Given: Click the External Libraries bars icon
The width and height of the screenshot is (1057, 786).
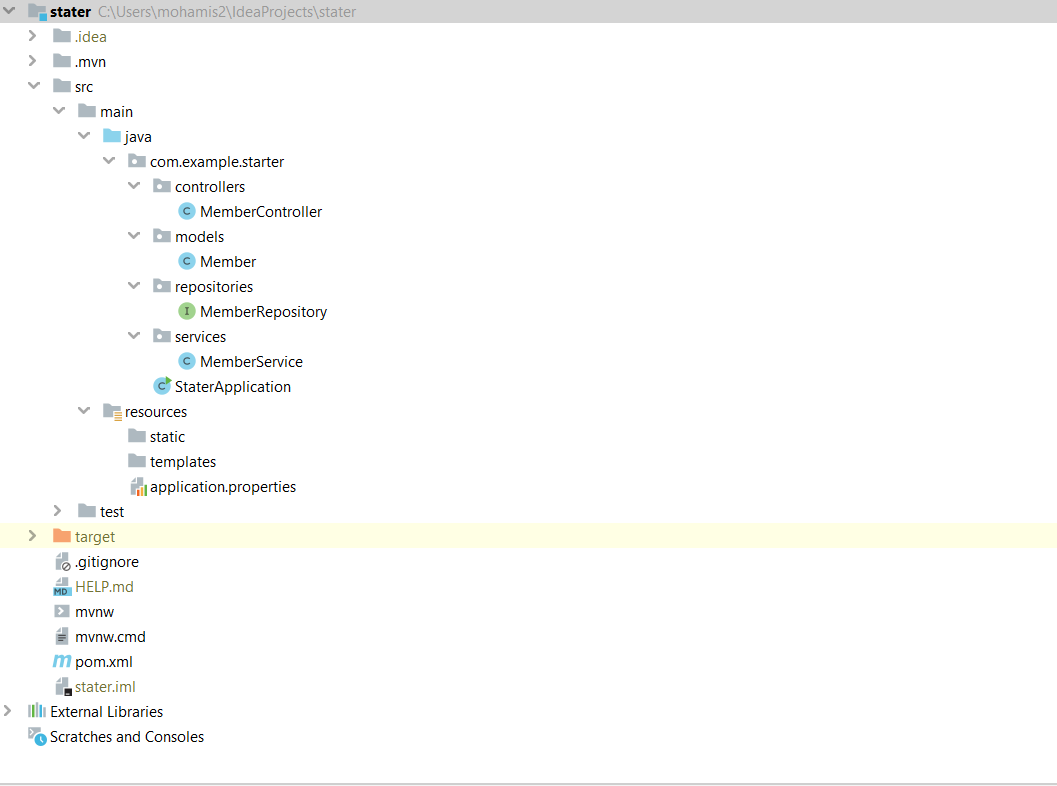Looking at the screenshot, I should pos(36,711).
